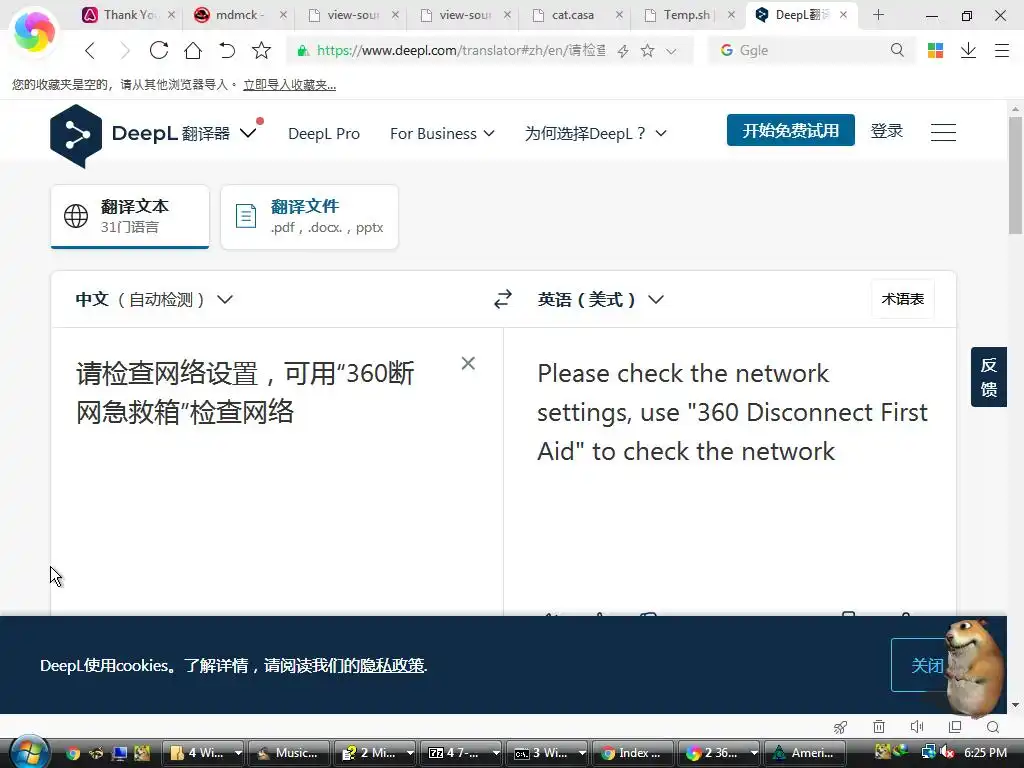Close the DeepL browser tab
1024x768 pixels.
click(x=844, y=14)
